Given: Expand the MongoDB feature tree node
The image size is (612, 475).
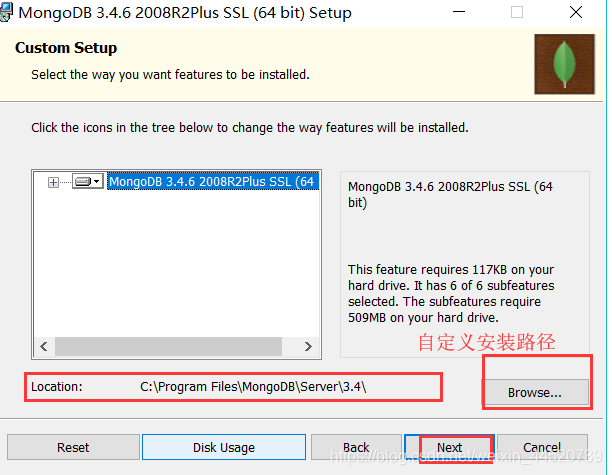Looking at the screenshot, I should point(53,182).
